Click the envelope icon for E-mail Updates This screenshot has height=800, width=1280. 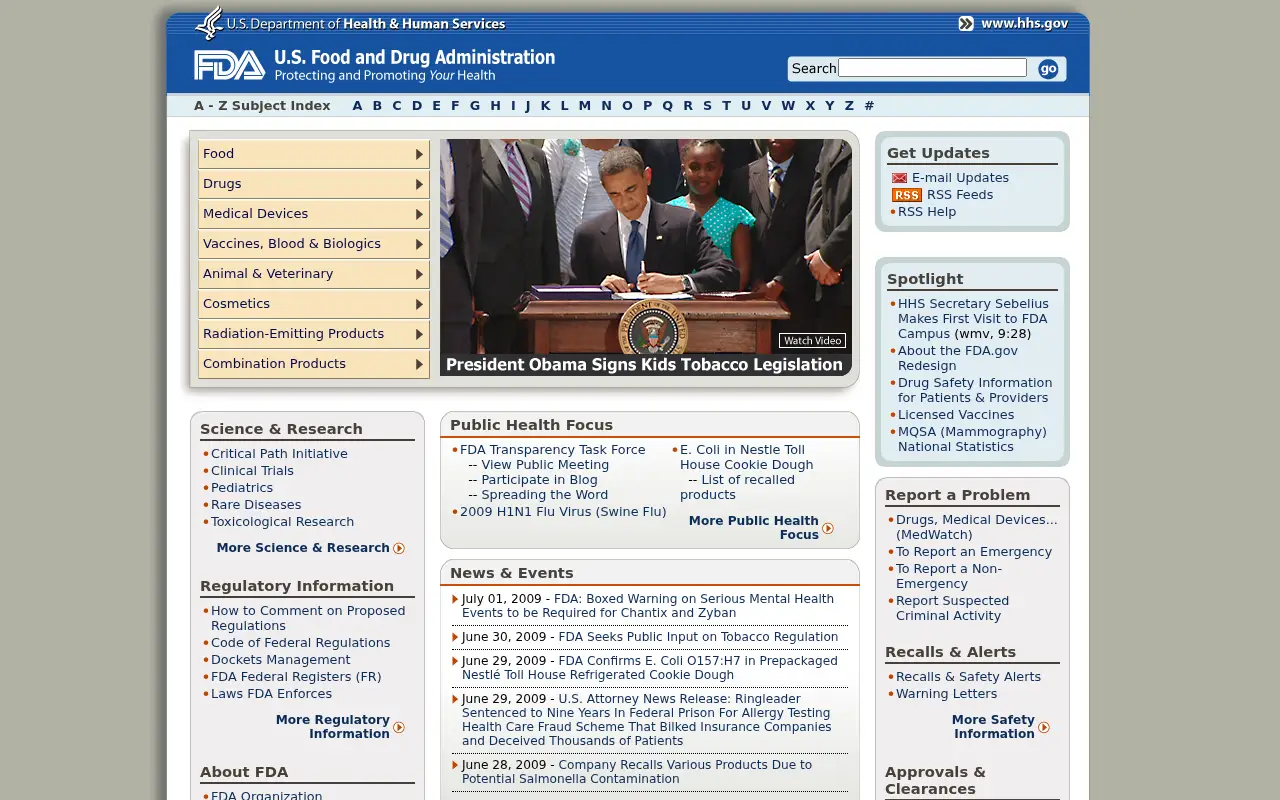coord(900,178)
